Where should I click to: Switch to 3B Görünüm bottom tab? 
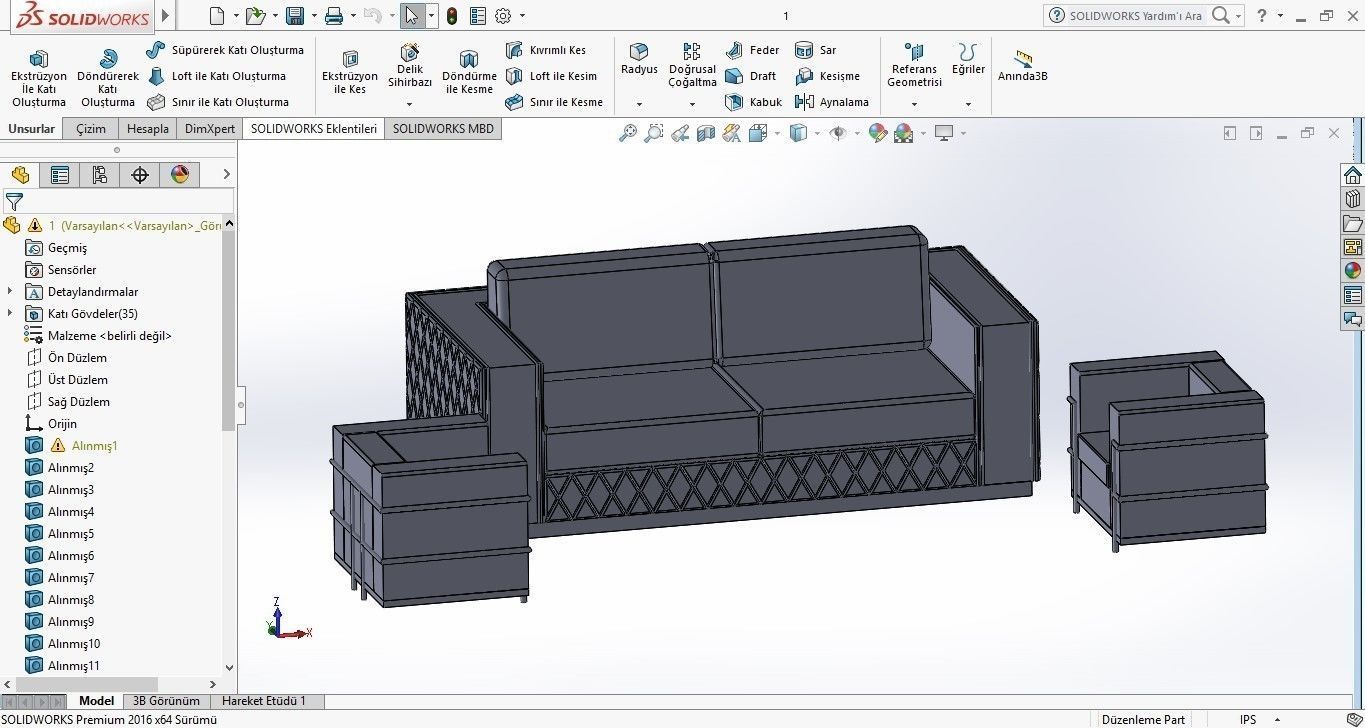[x=166, y=701]
